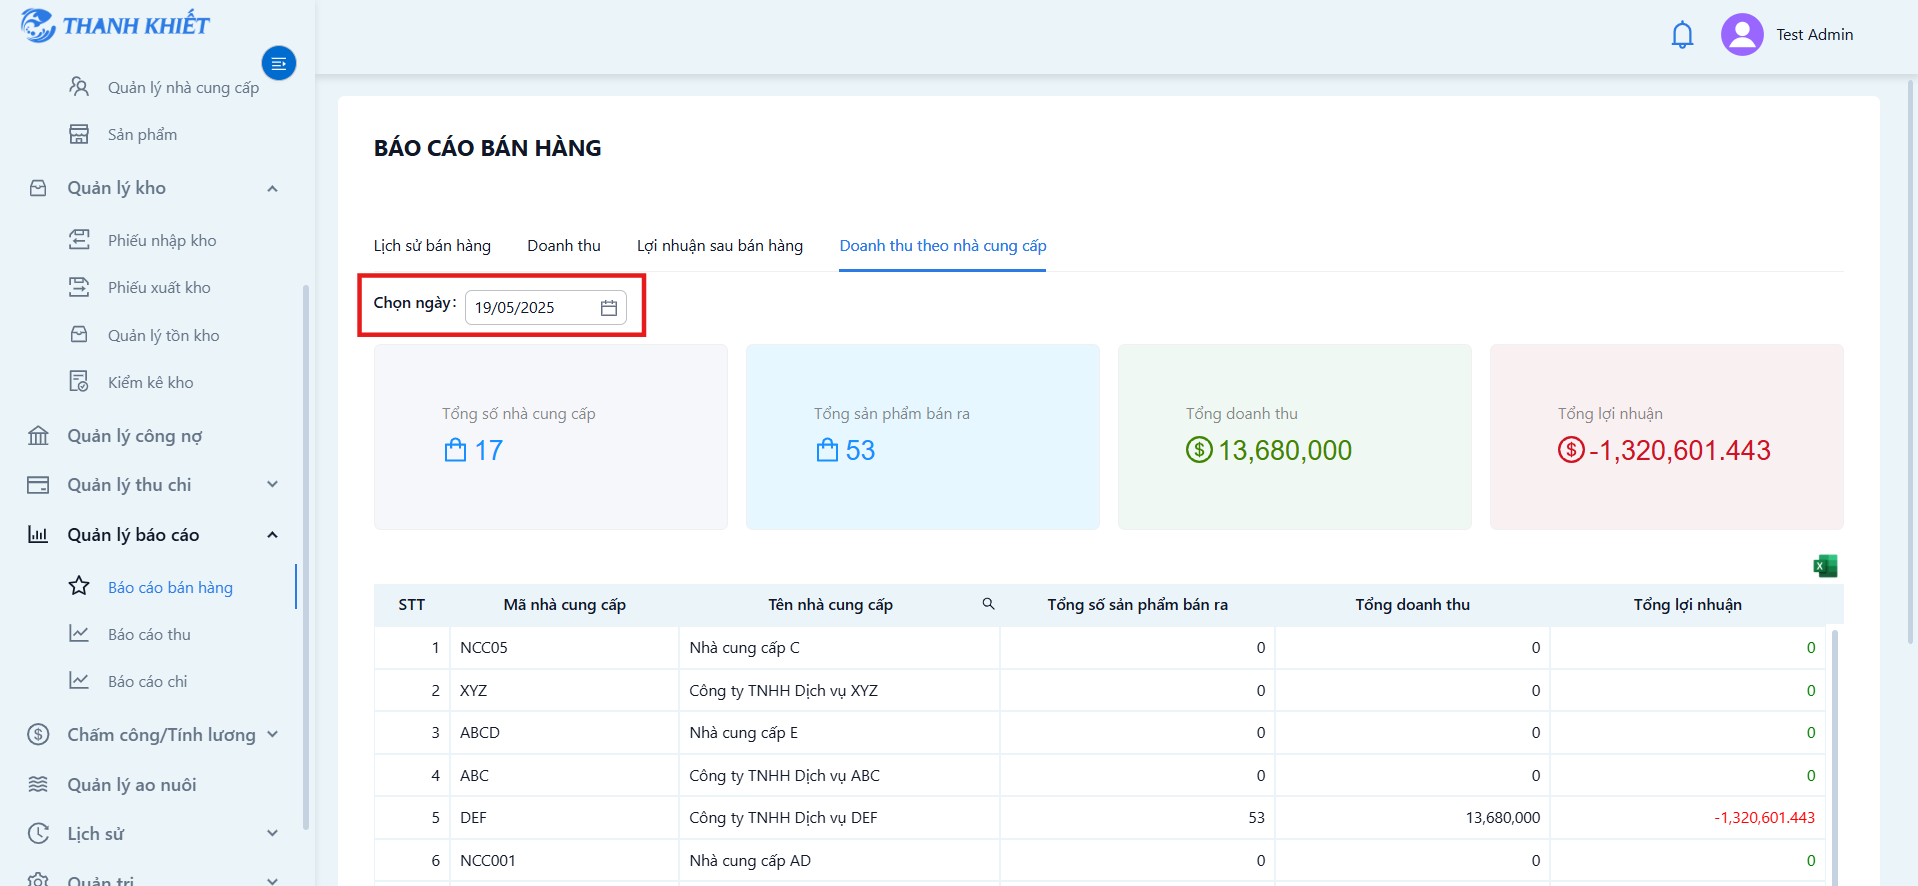1918x886 pixels.
Task: Switch to Lợi nhuận sau bán hàng tab
Action: coord(720,246)
